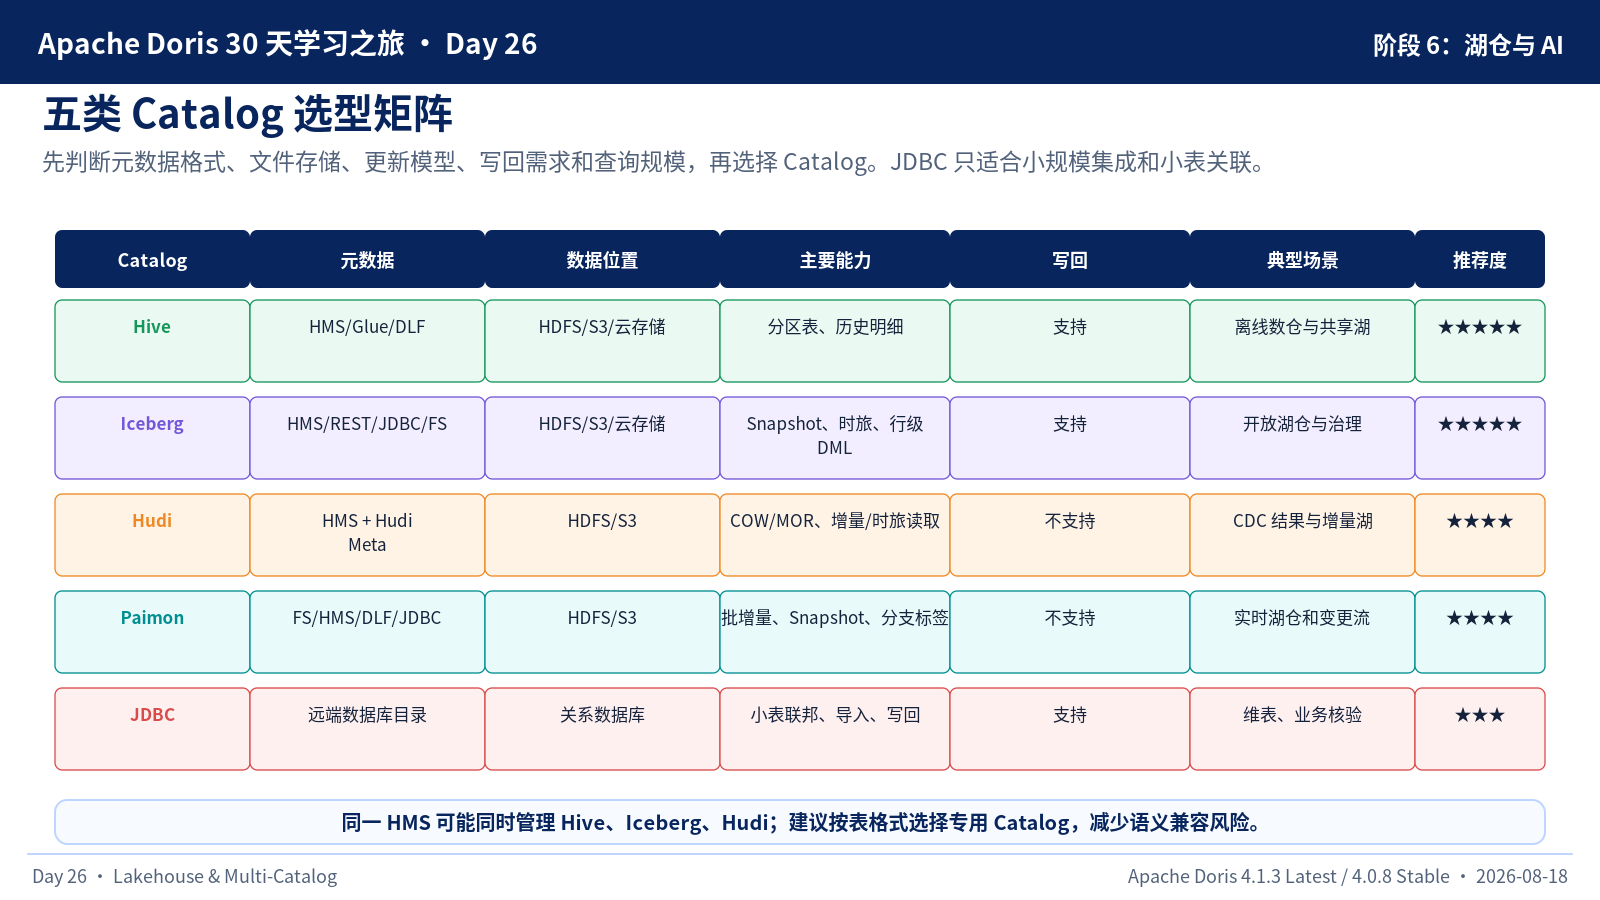Viewport: 1600px width, 900px height.
Task: Click the FS/HMS/DLF/JDBC metadata cell
Action: tap(367, 632)
